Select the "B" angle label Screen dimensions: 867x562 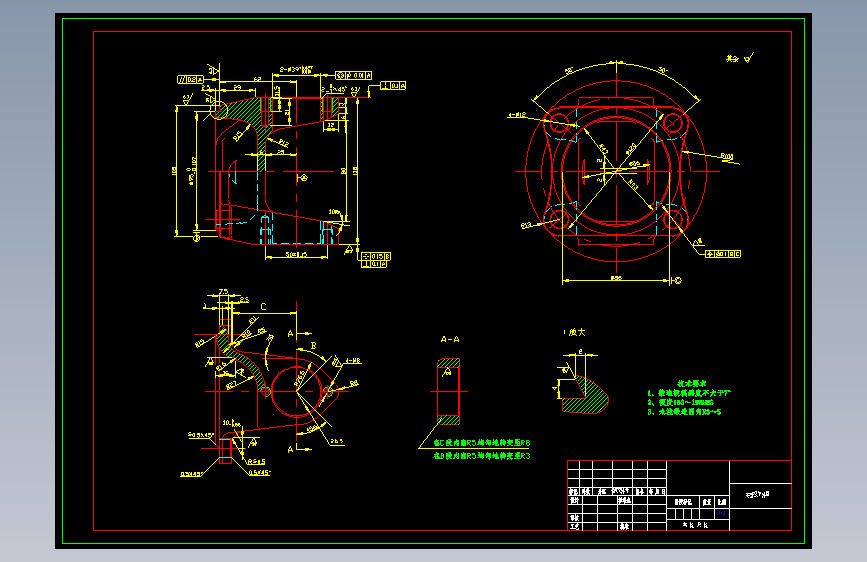[313, 346]
